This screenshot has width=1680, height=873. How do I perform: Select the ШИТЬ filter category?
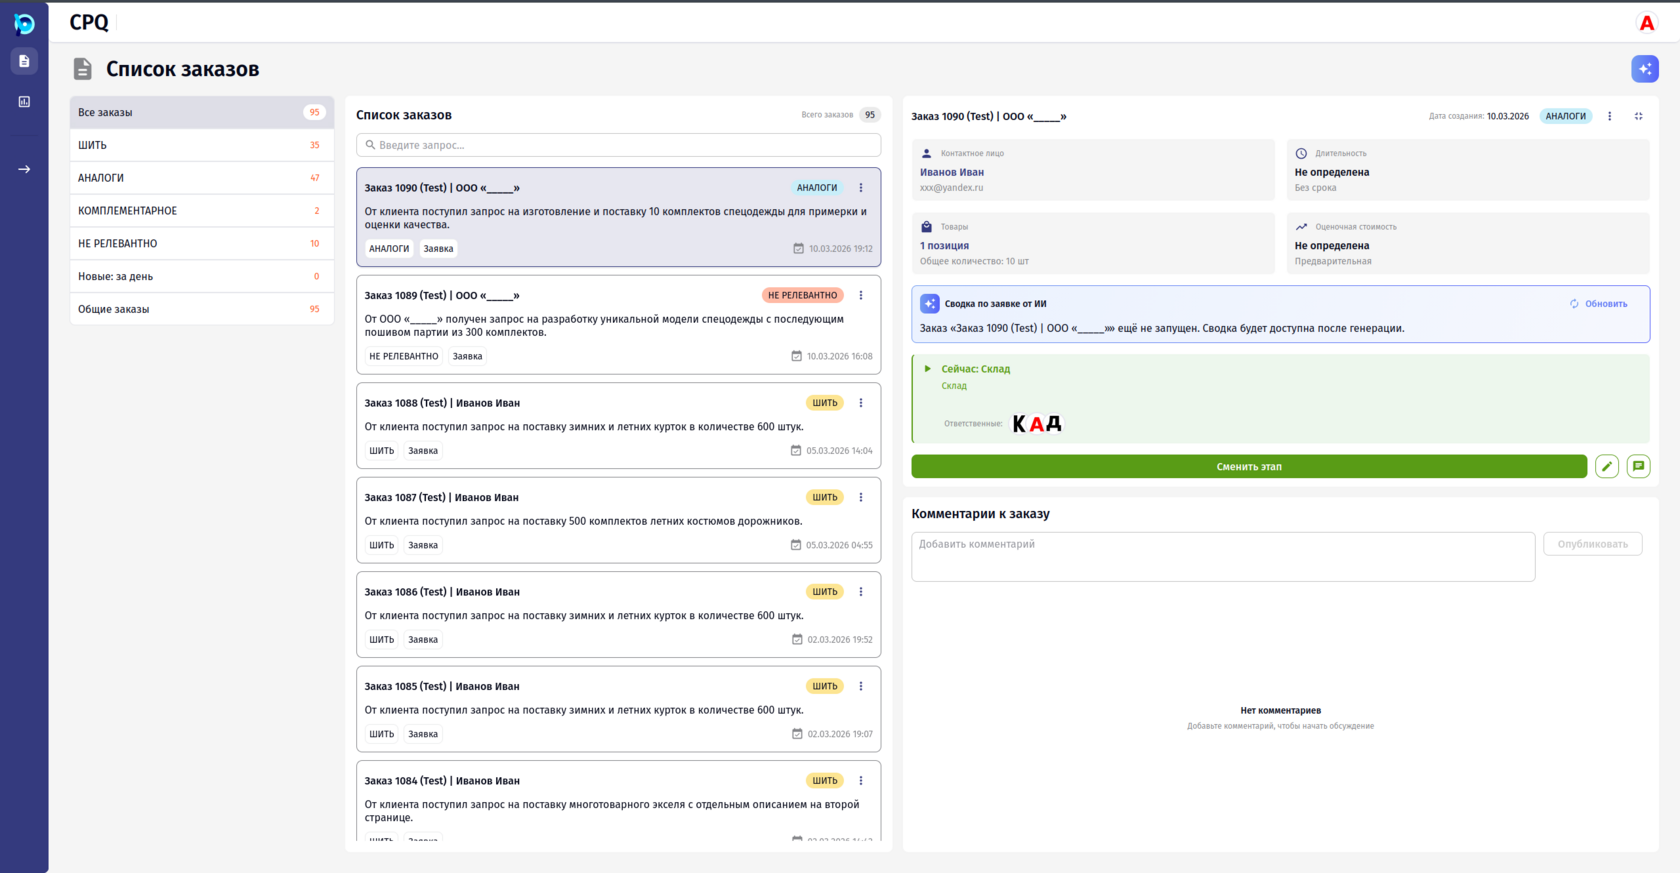[201, 145]
